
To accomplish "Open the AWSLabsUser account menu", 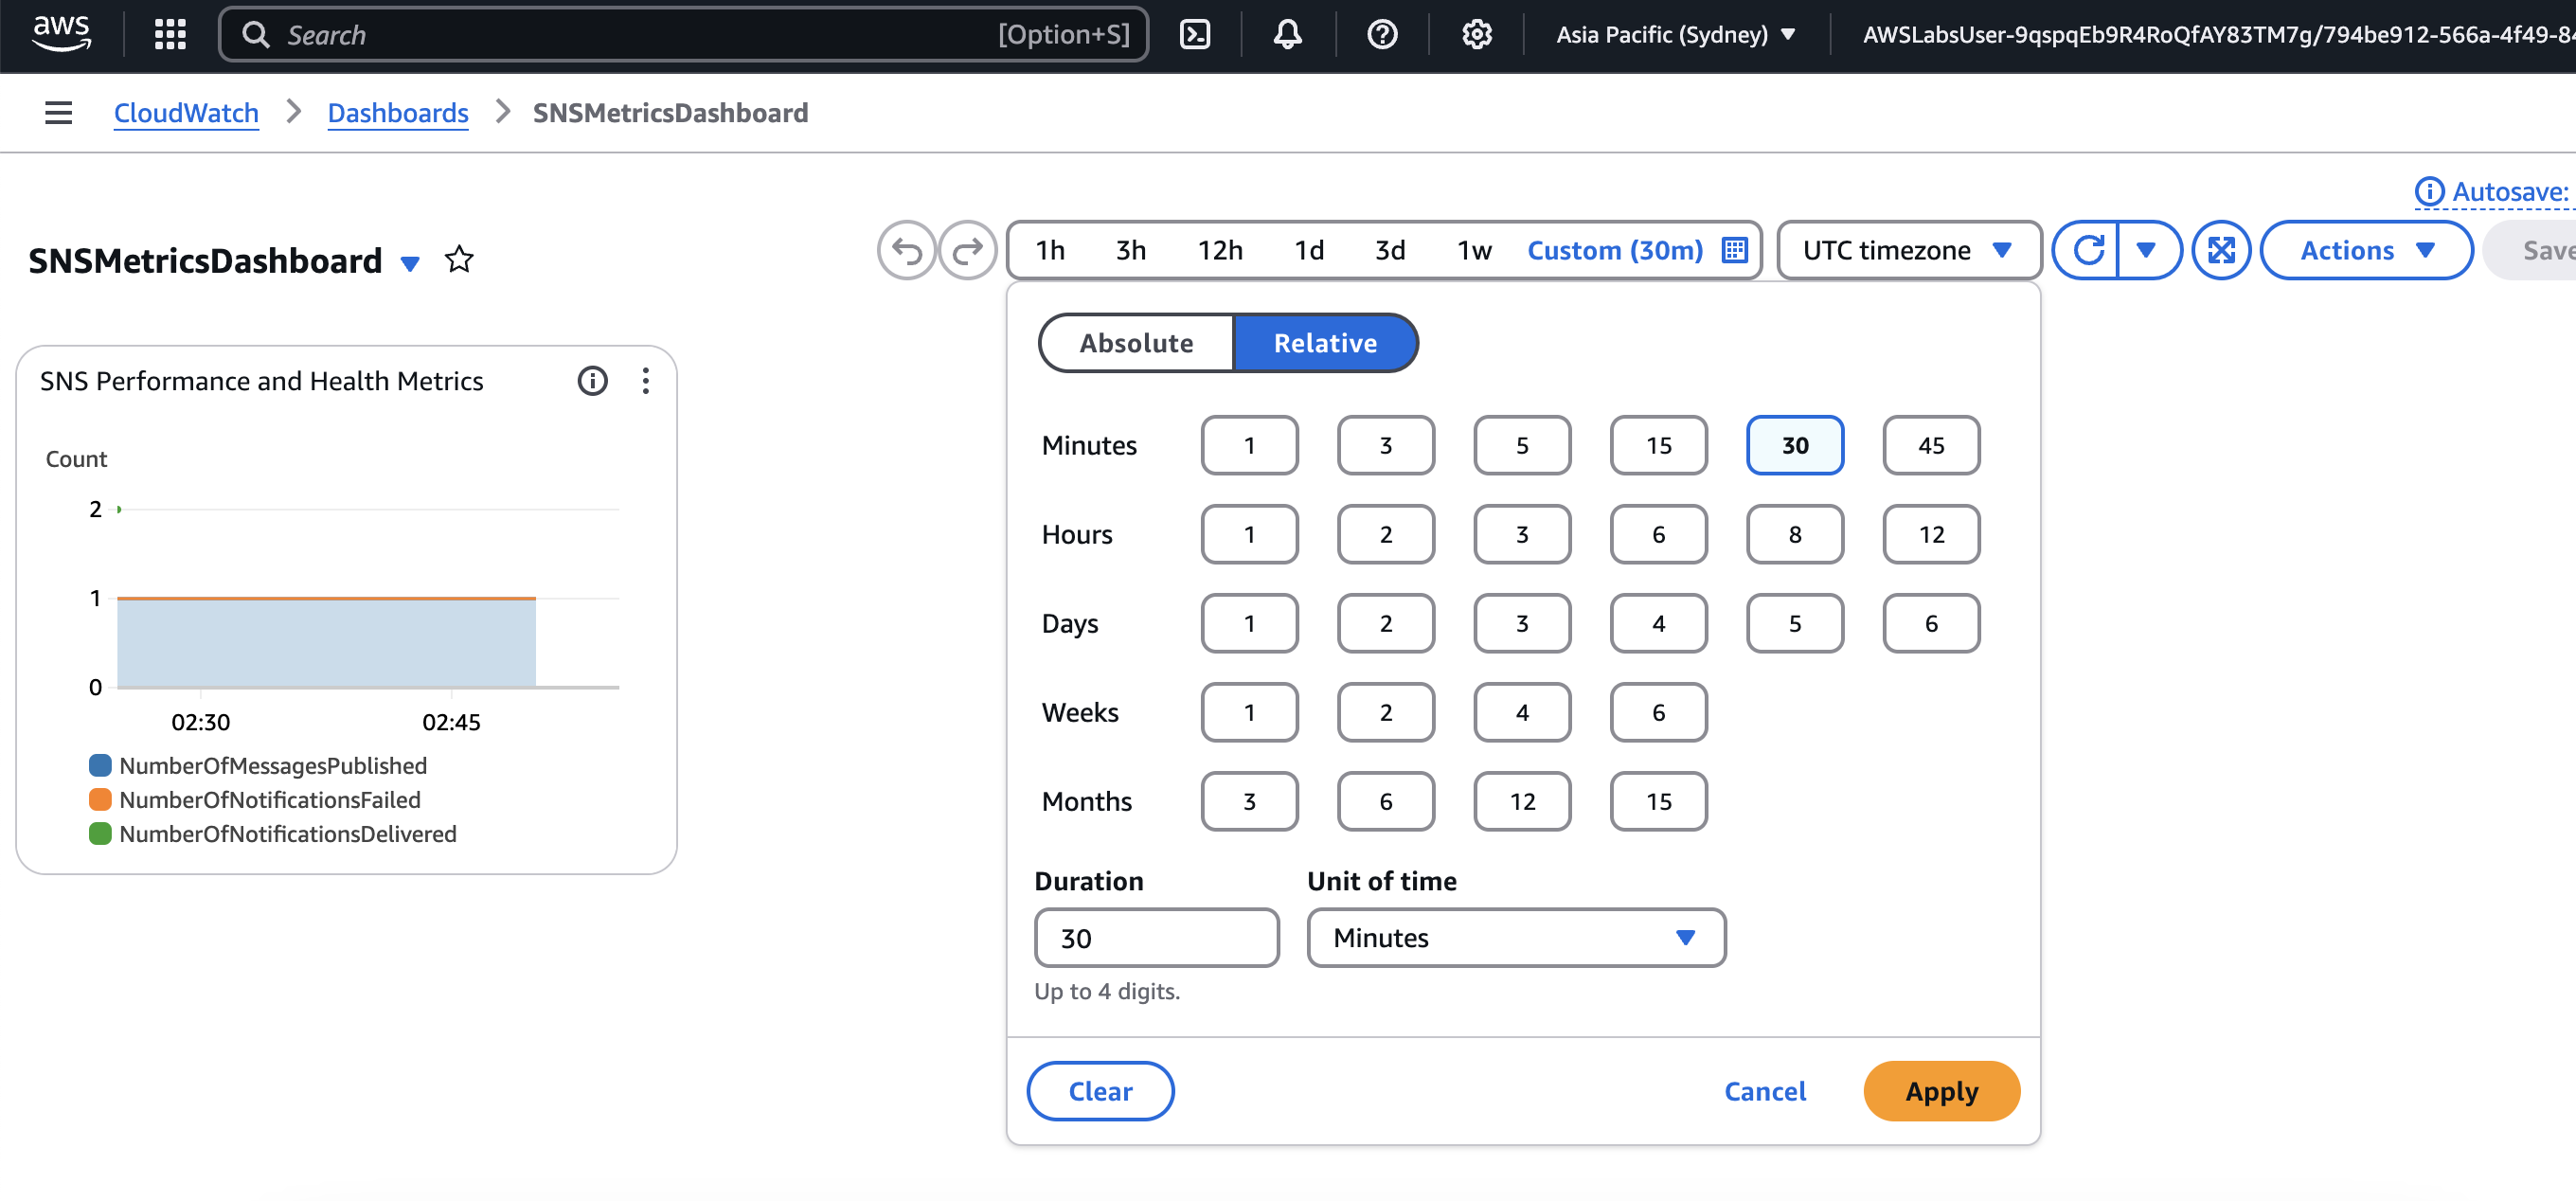I will (x=2218, y=34).
